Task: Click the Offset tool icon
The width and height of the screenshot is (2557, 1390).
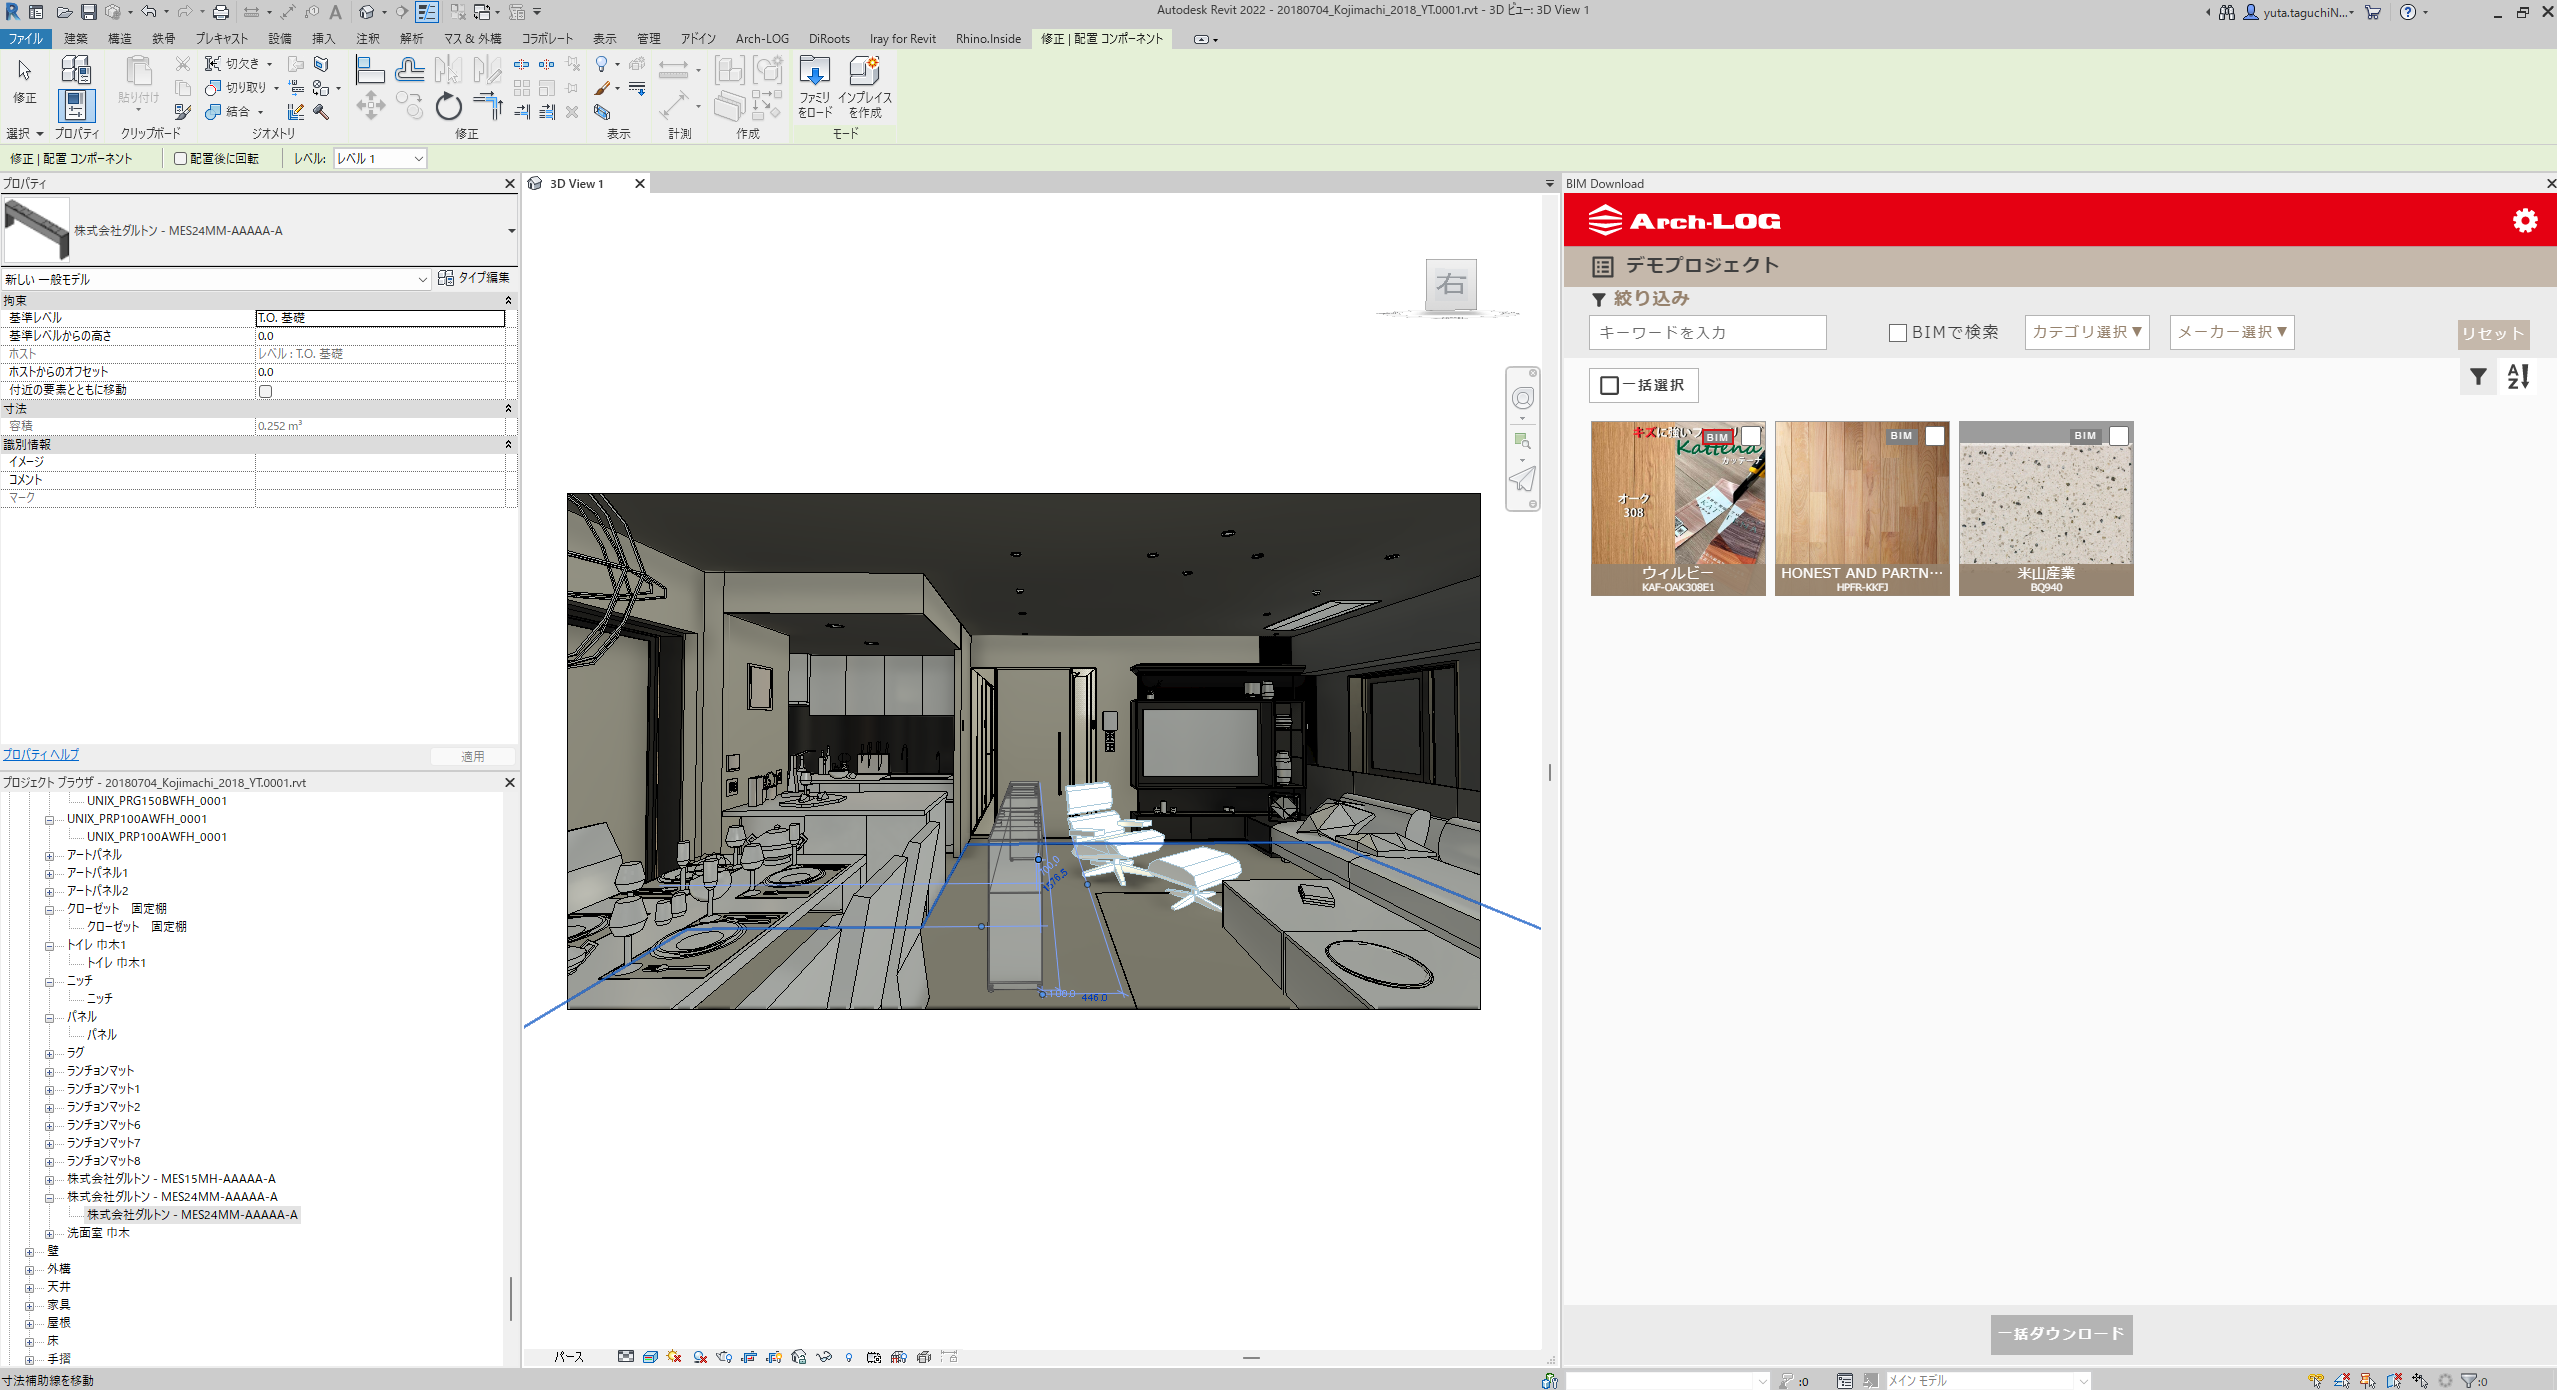Action: click(410, 70)
